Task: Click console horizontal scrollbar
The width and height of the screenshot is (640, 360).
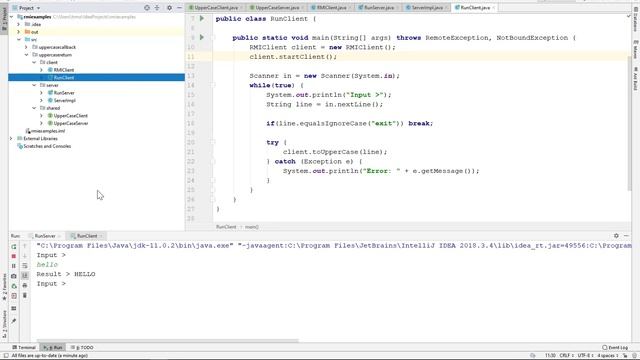Action: click(x=167, y=340)
